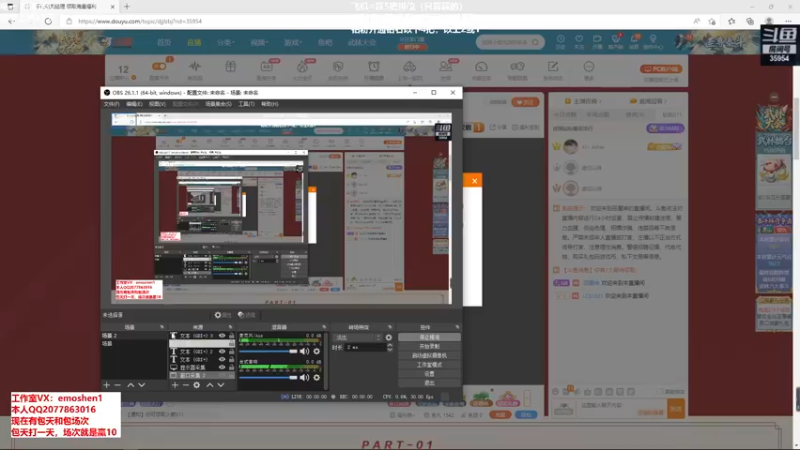Pop out the 来源 dock panel
Viewport: 800px width, 450px height.
231,327
